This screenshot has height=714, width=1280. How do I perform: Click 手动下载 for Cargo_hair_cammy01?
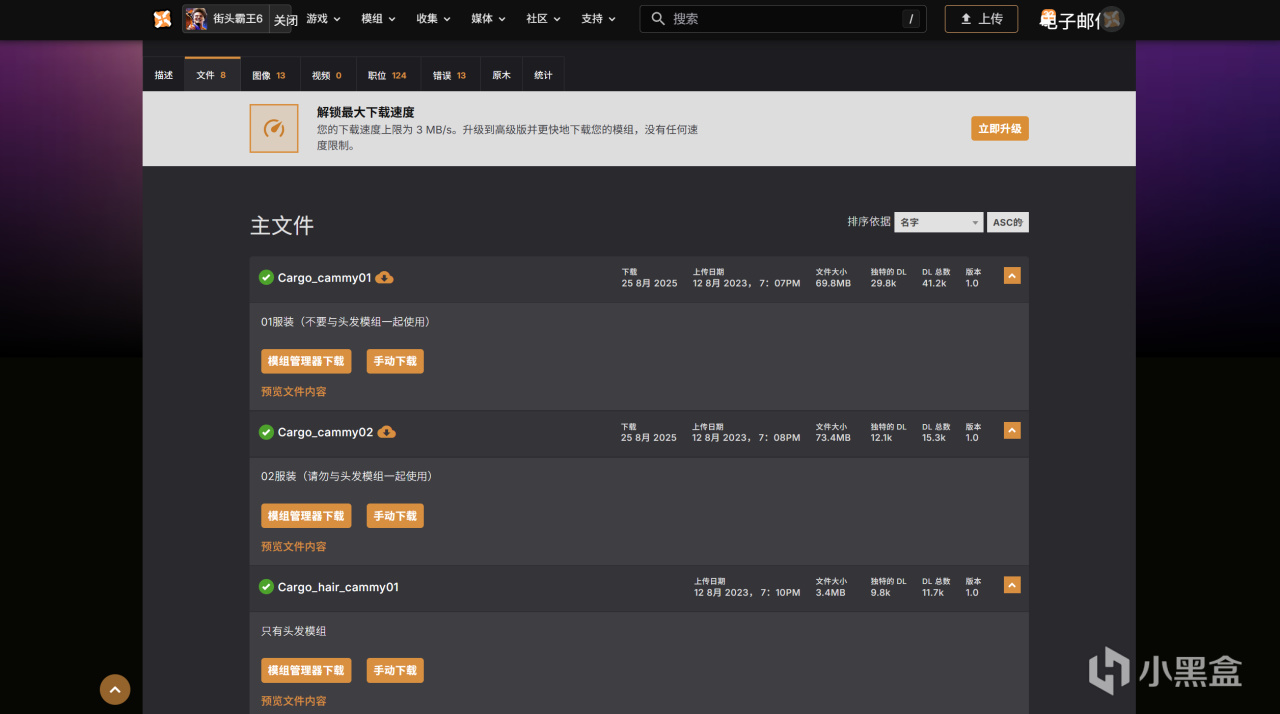pos(395,670)
